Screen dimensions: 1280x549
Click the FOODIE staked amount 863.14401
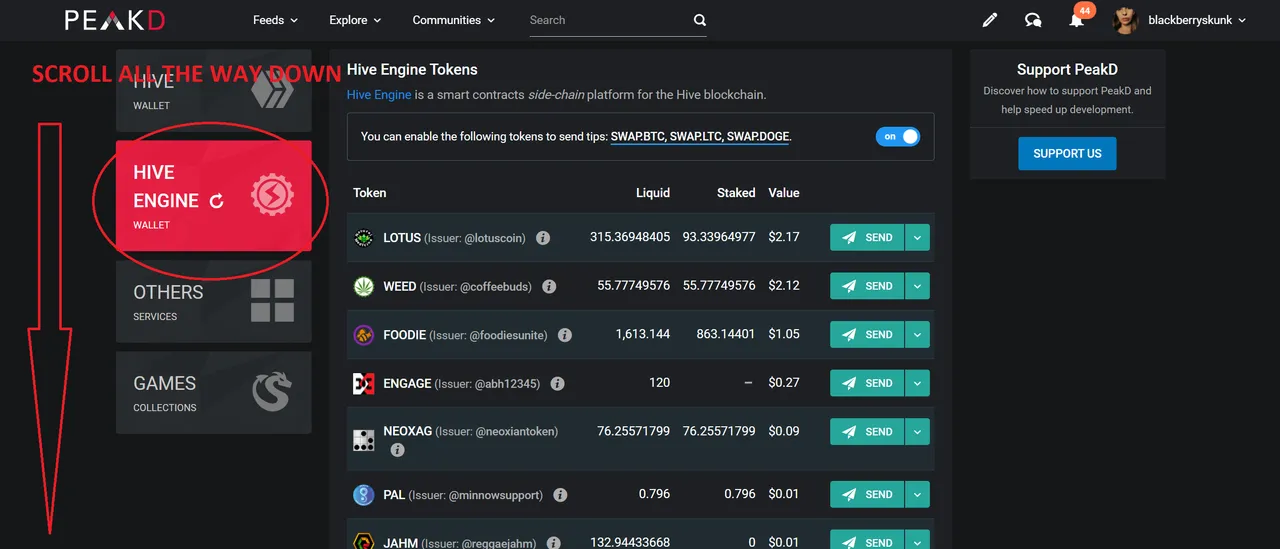tap(726, 334)
